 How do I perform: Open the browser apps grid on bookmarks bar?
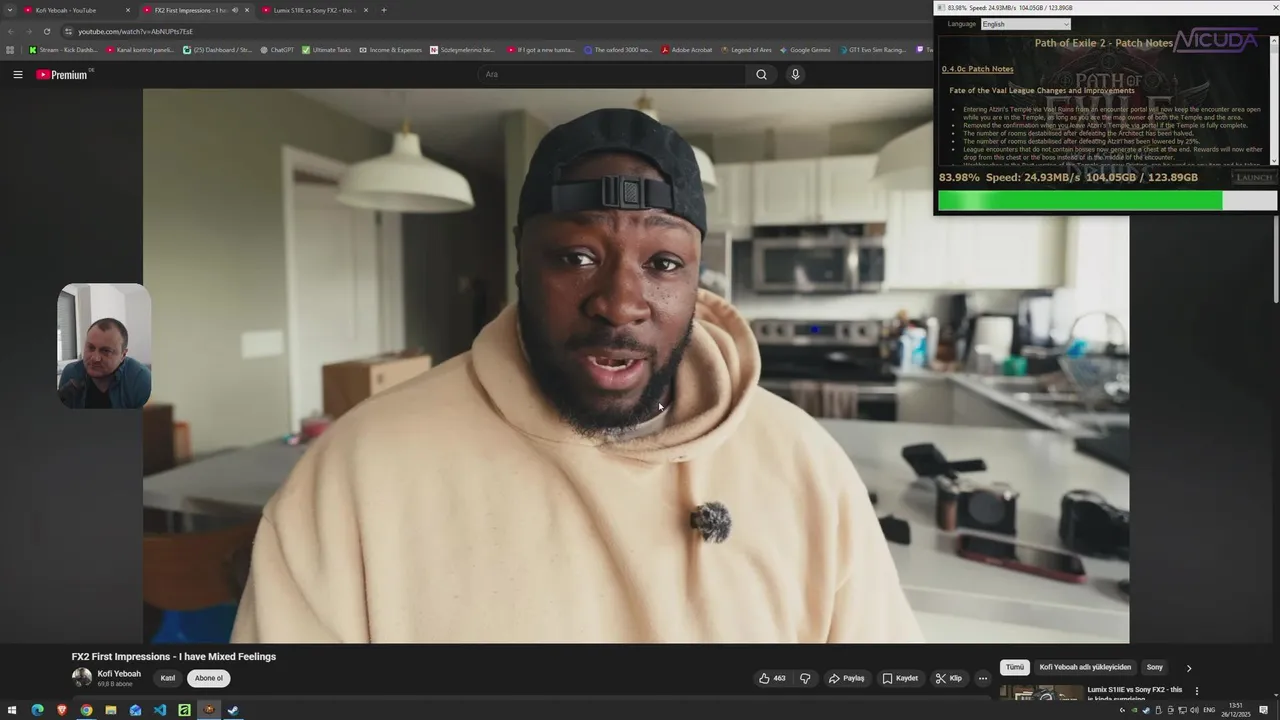[x=10, y=50]
